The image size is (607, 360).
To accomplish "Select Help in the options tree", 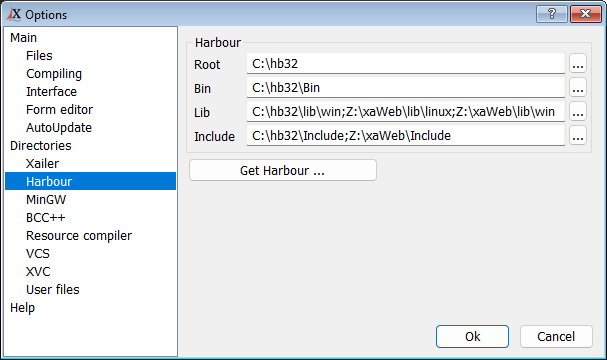I will (x=22, y=308).
